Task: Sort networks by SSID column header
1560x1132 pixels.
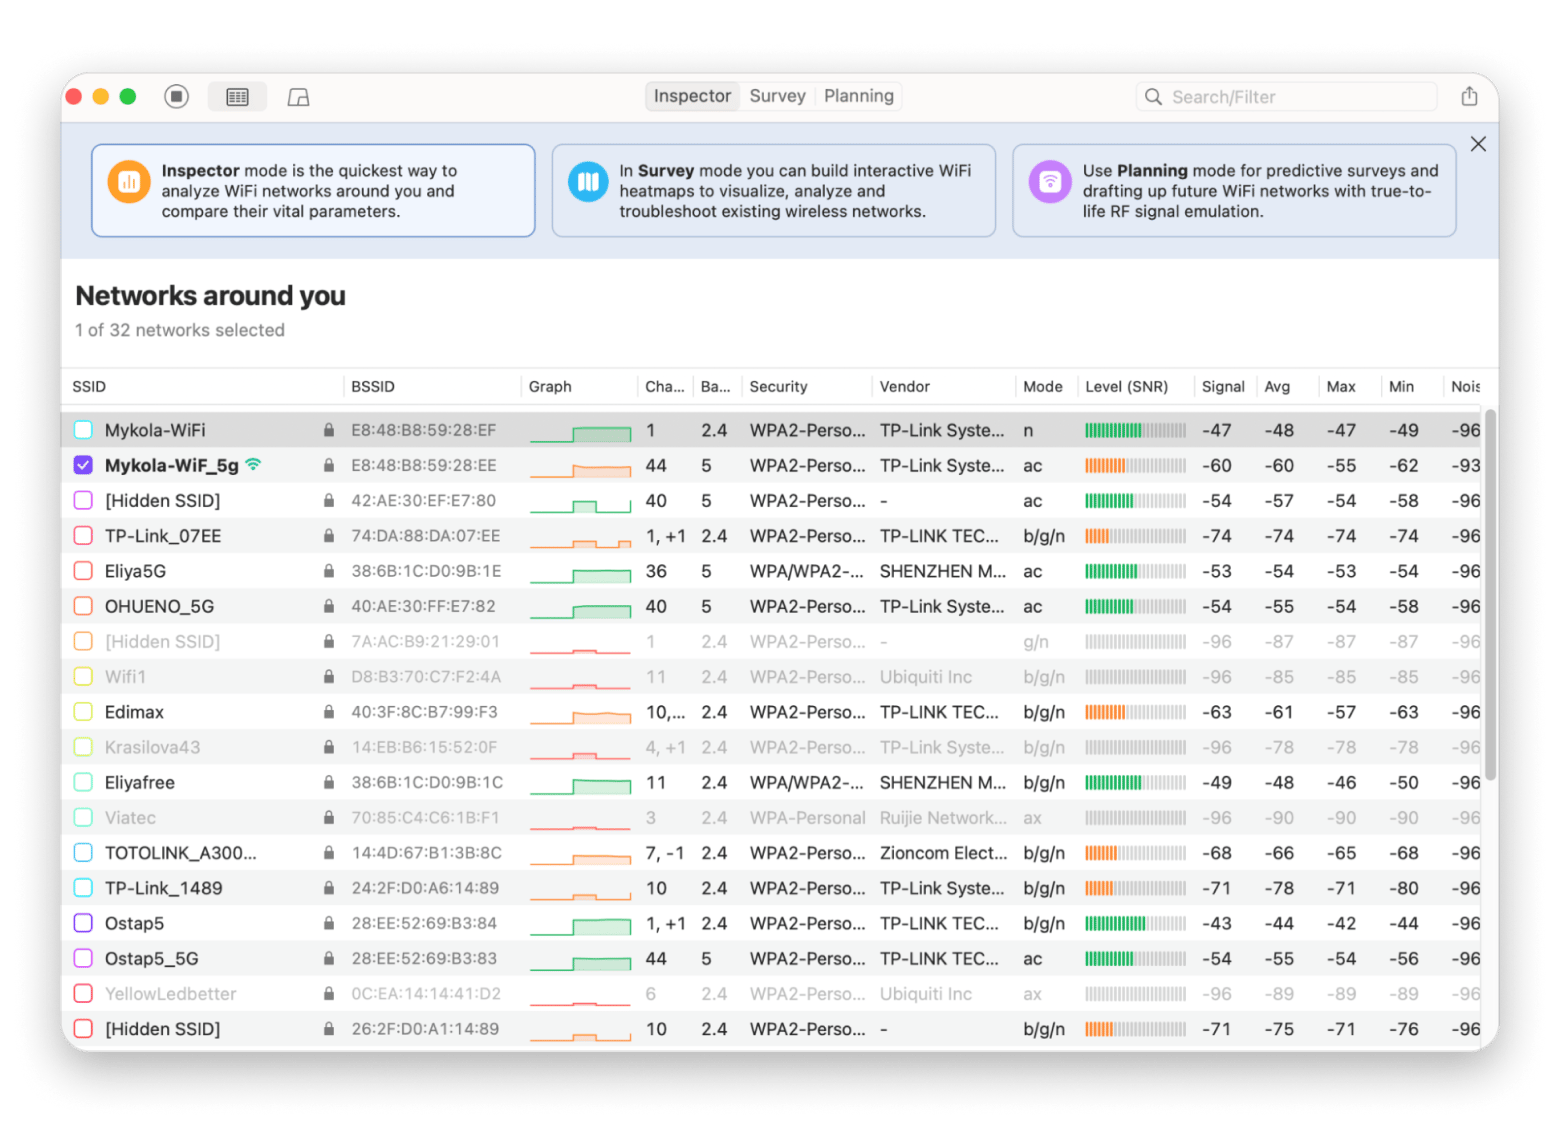Action: 89,387
